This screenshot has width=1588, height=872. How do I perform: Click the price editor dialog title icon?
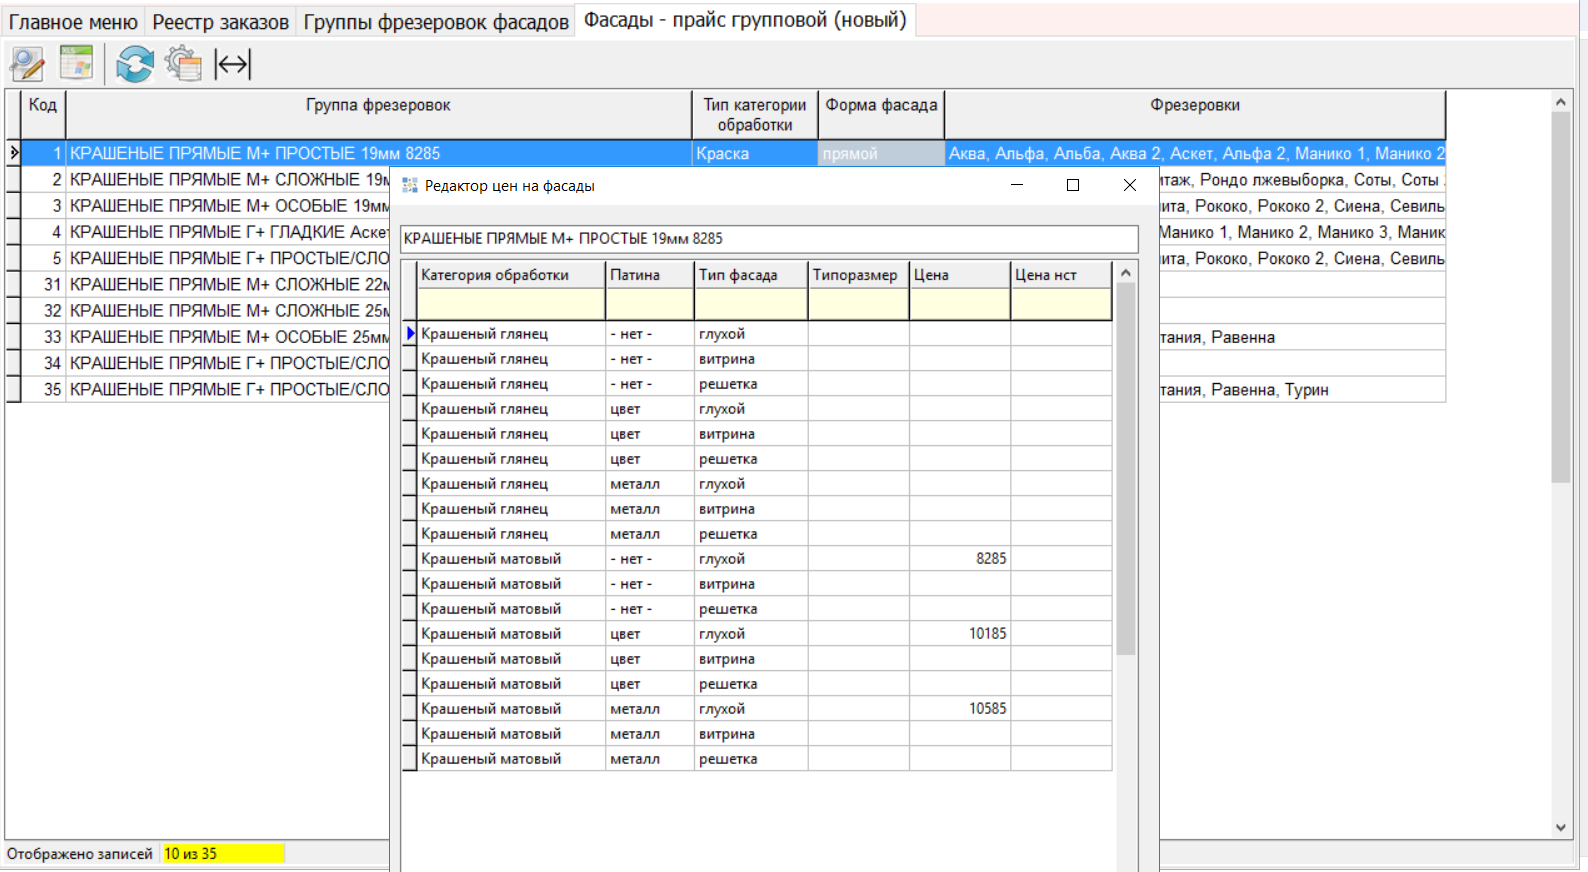click(410, 186)
